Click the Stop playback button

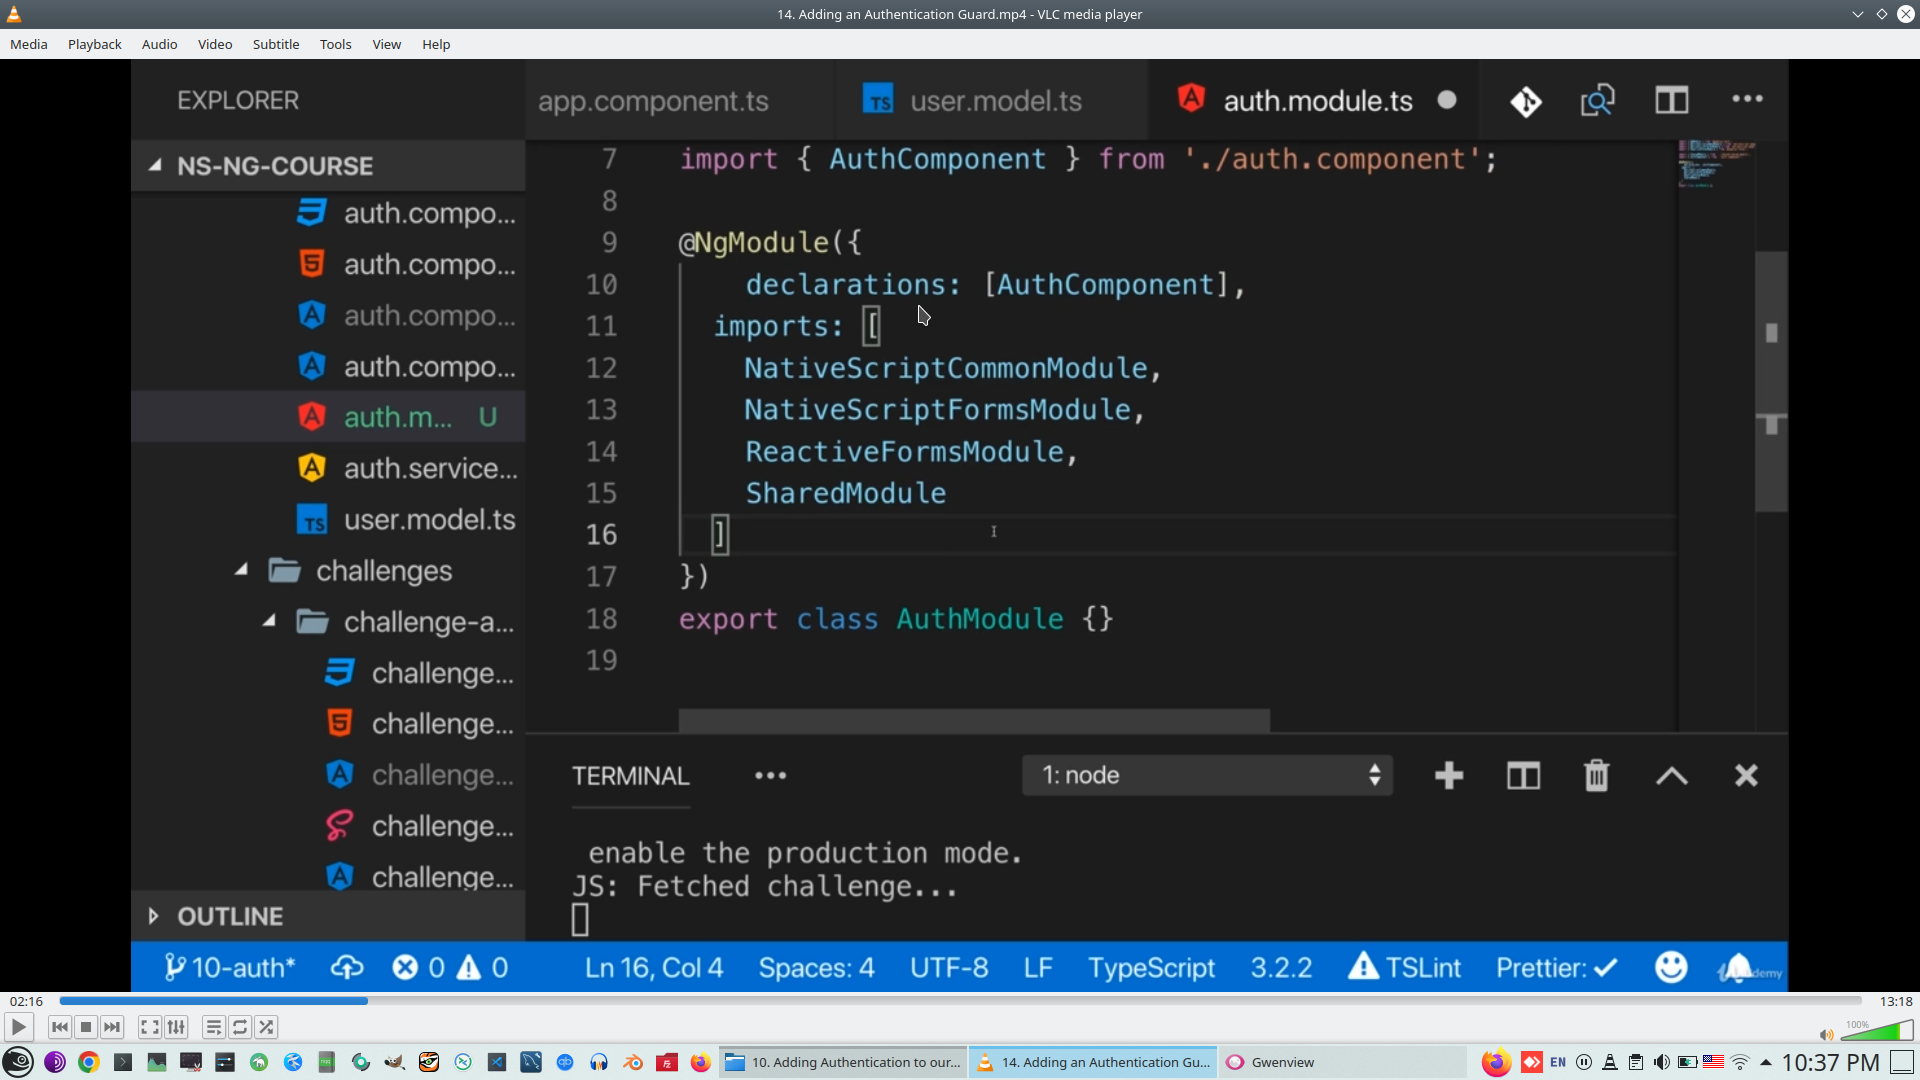pos(86,1027)
